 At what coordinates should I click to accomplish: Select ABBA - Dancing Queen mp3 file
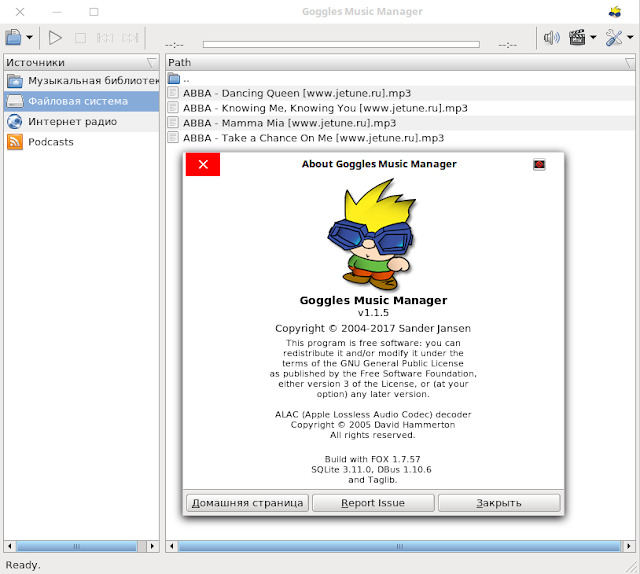(400, 93)
